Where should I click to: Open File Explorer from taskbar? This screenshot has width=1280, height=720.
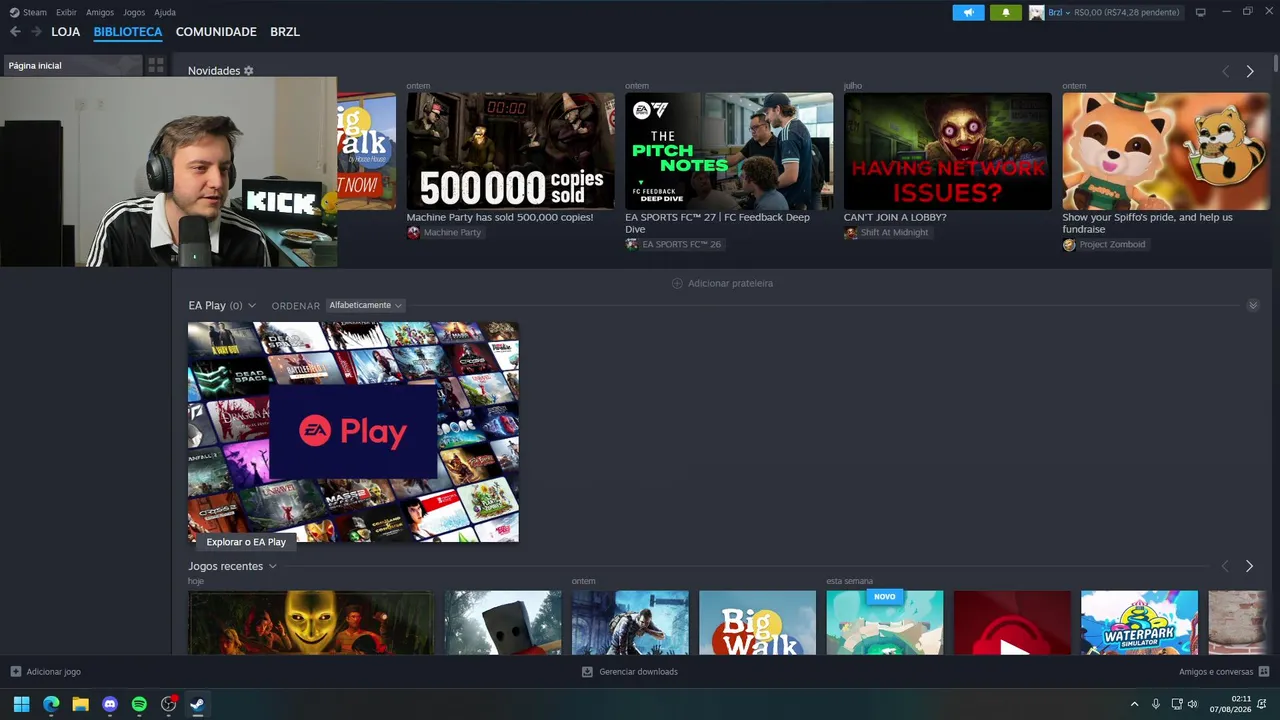click(80, 704)
